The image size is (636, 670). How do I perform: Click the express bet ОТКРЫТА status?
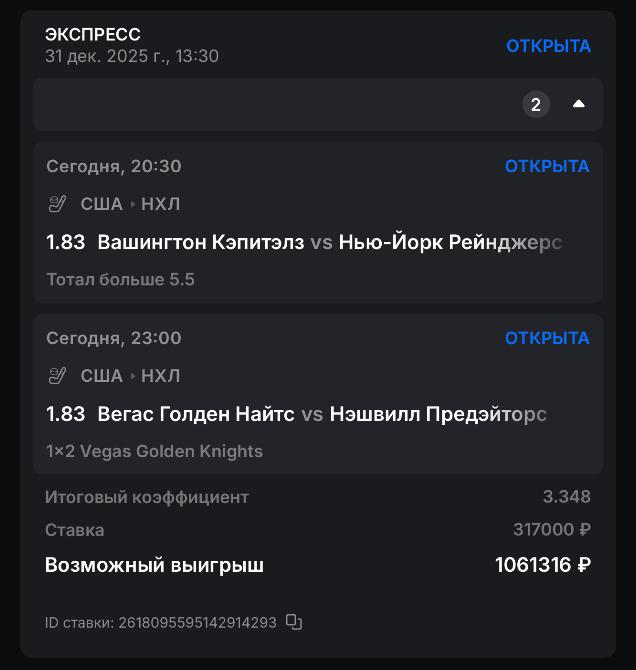[x=548, y=46]
